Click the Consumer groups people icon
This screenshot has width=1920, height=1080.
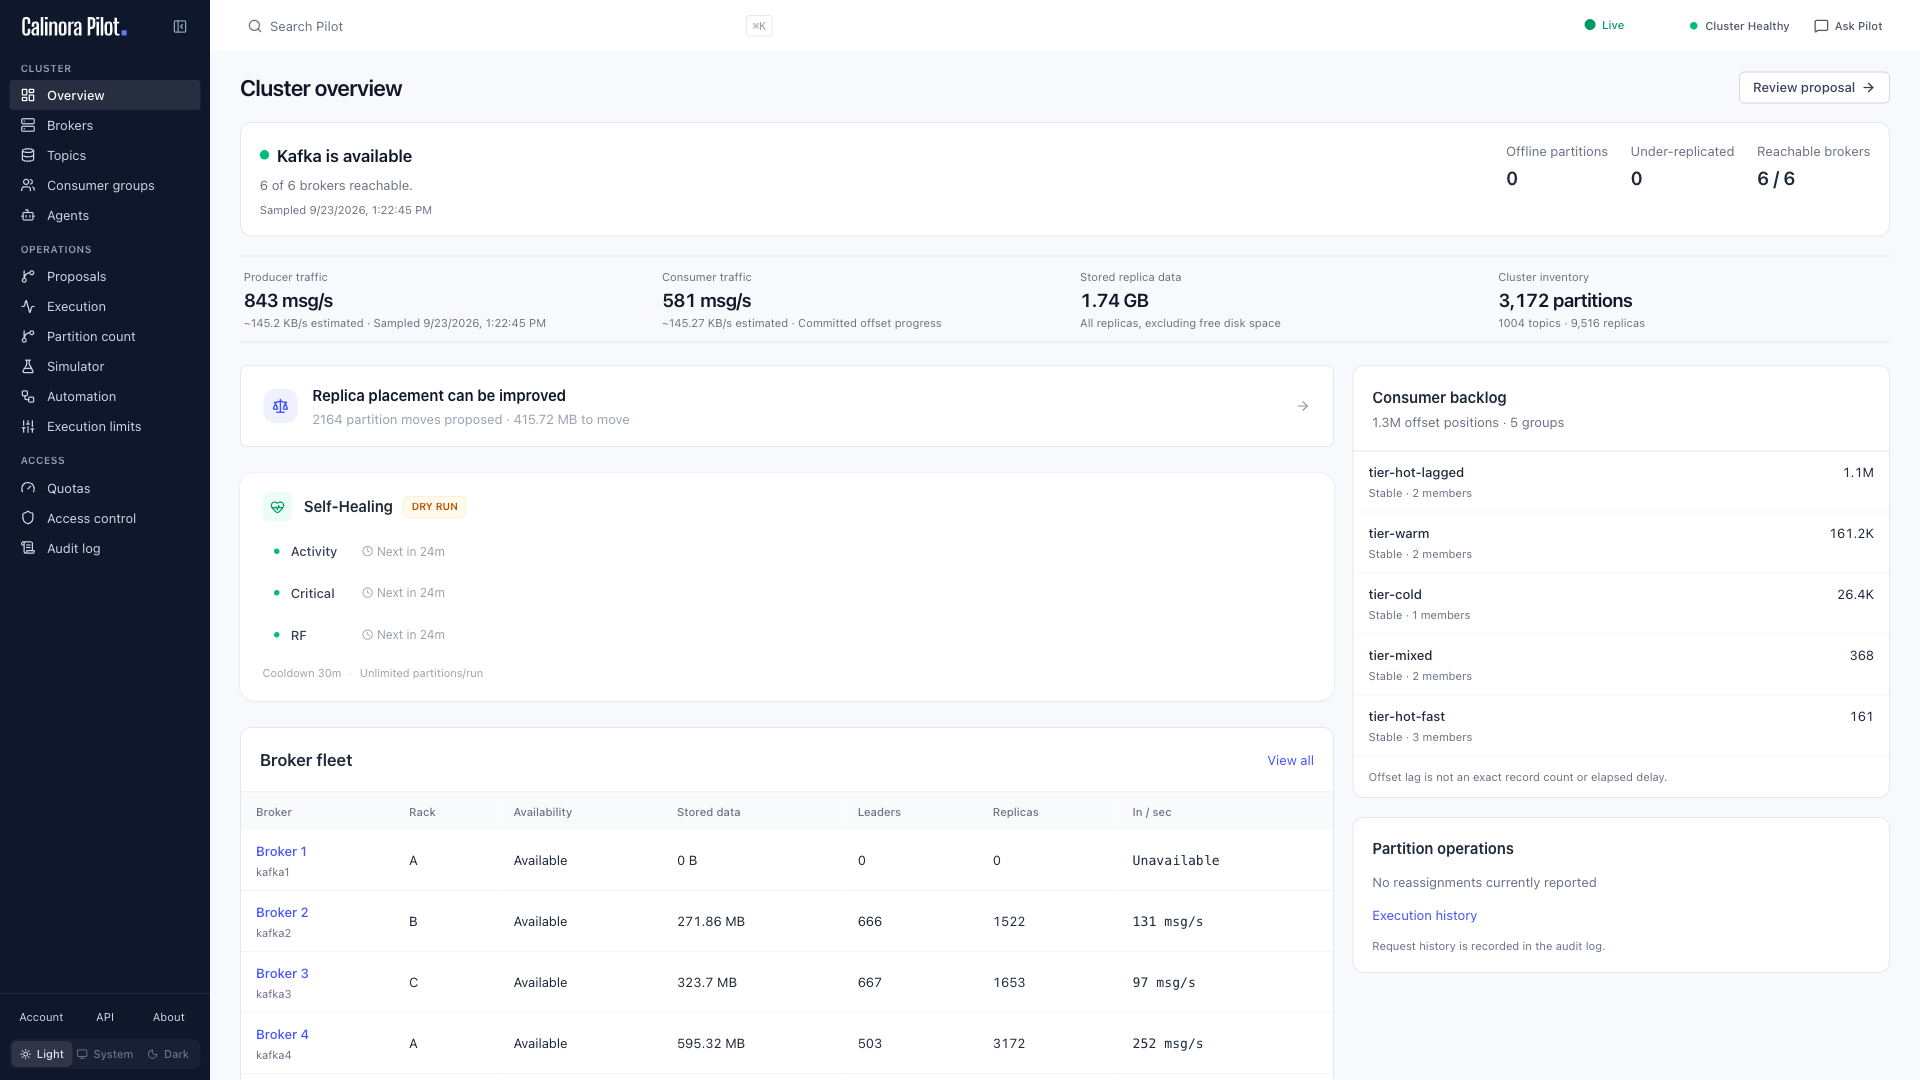tap(28, 185)
